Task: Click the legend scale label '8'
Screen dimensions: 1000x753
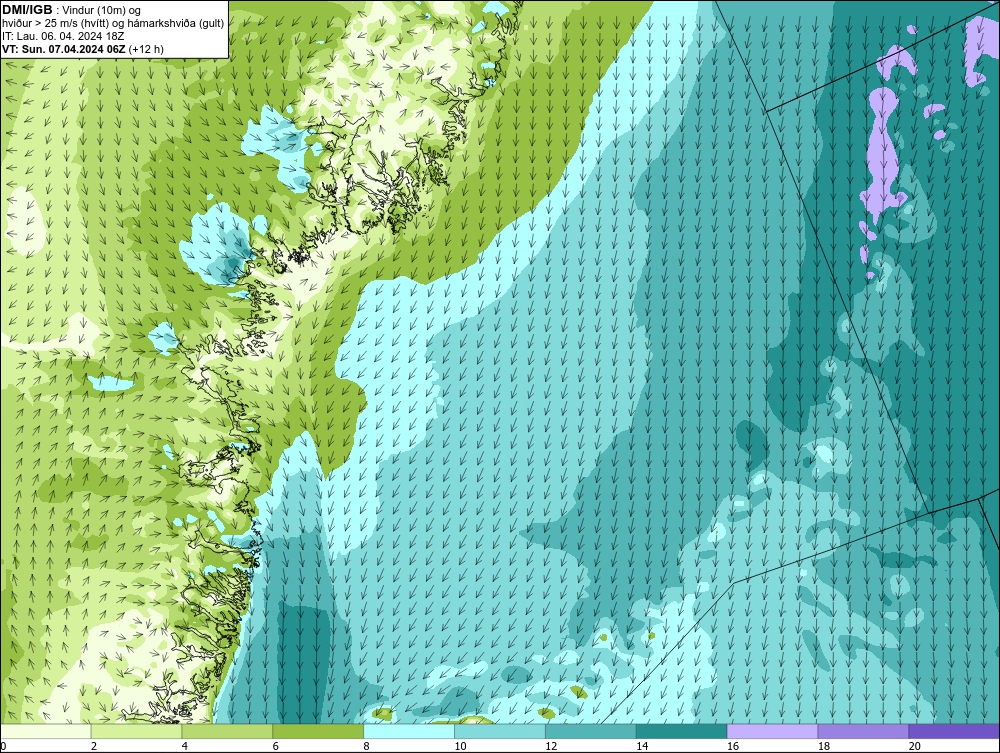Action: (x=367, y=746)
